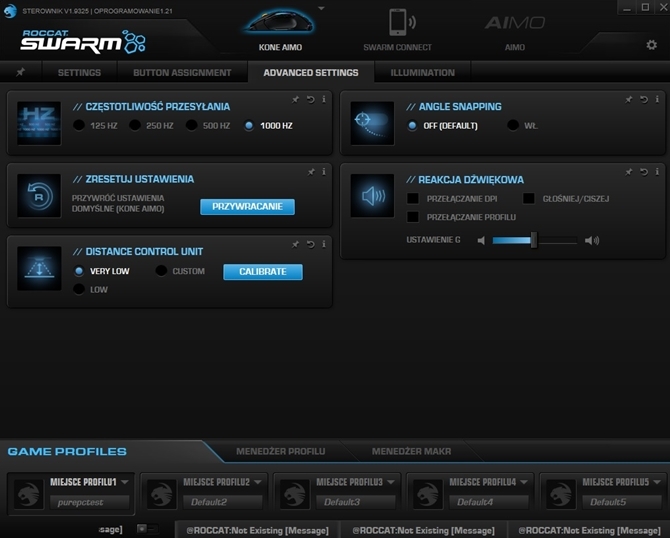
Task: Set polling rate to 500 Hz
Action: point(191,126)
